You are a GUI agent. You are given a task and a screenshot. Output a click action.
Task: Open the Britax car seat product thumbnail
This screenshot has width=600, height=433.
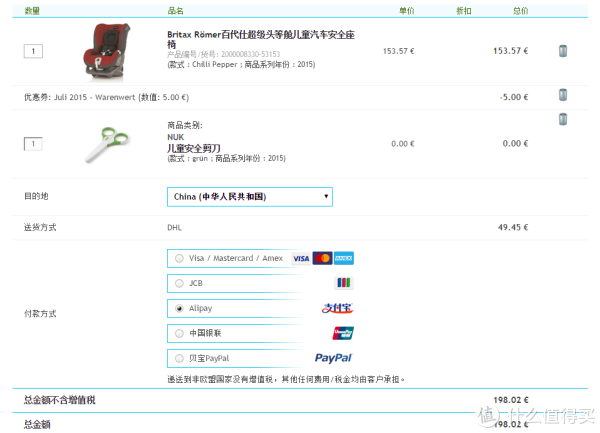[107, 52]
